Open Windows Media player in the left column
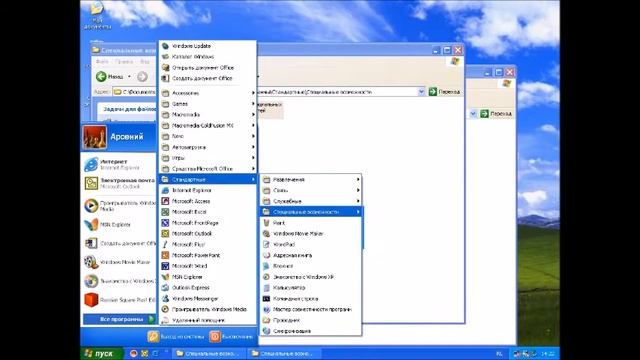 (119, 205)
